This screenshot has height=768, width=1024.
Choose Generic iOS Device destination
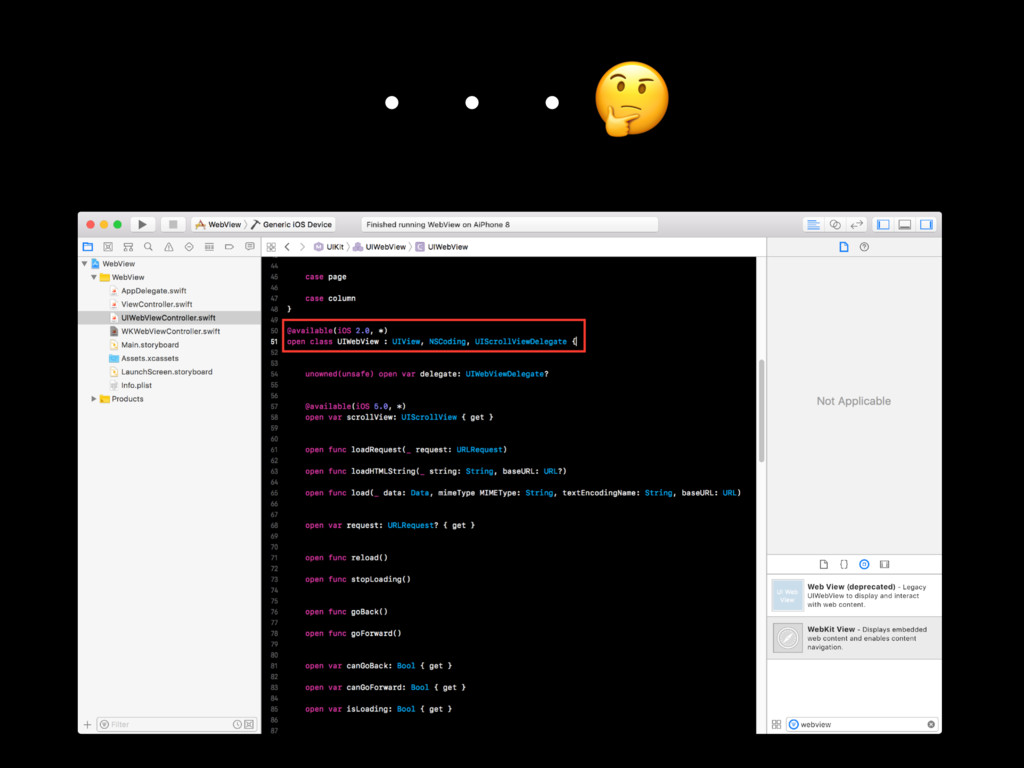292,224
